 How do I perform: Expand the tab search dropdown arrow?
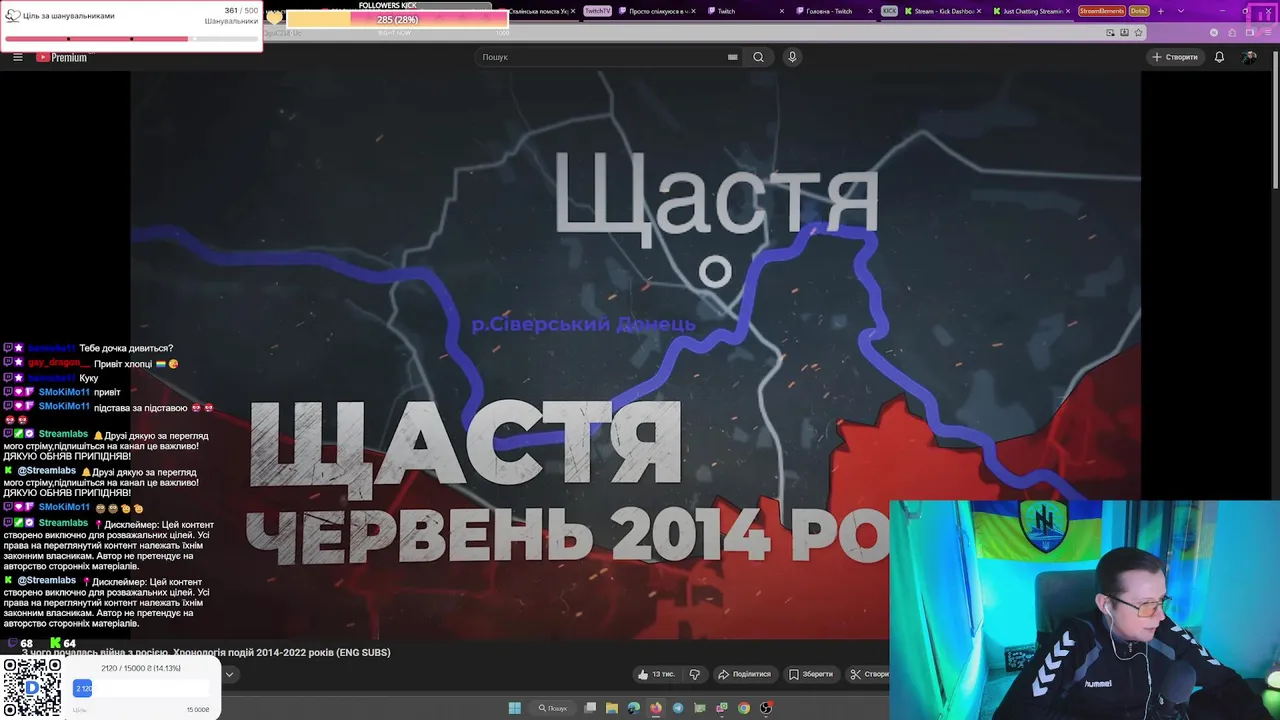click(1181, 11)
